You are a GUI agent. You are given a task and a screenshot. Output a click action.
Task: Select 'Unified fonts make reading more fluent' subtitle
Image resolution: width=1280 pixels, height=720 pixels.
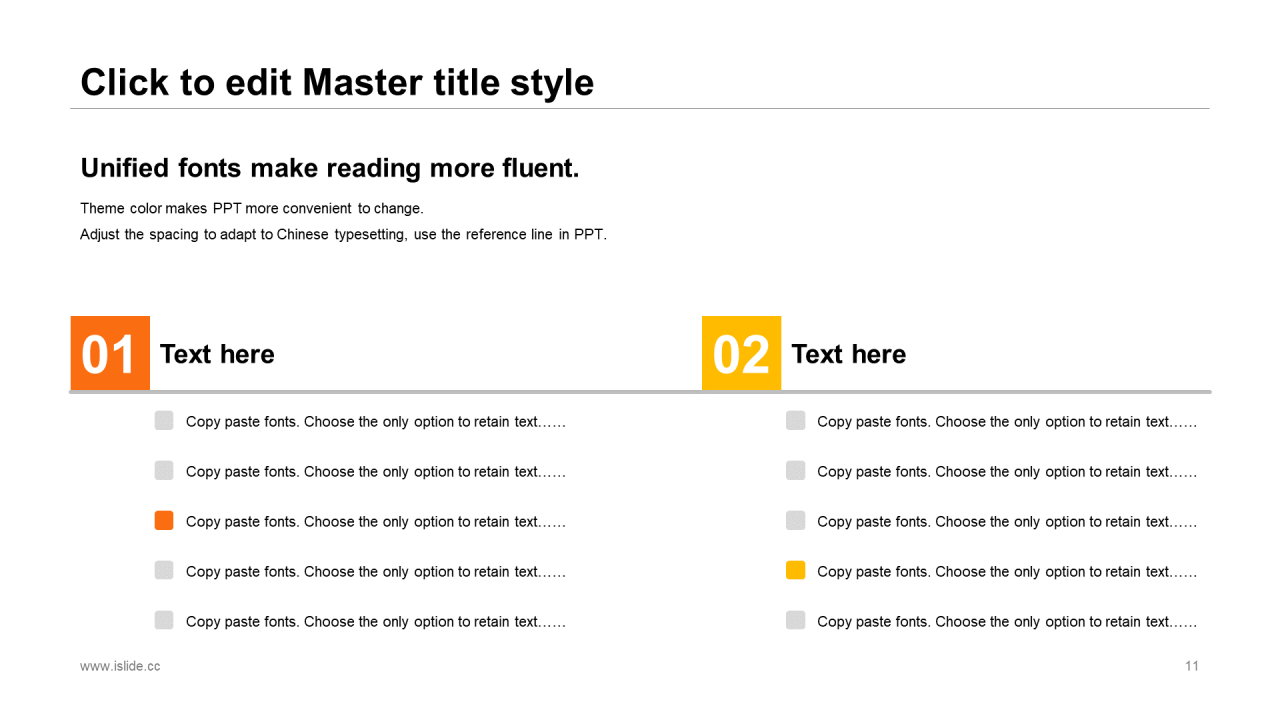330,168
